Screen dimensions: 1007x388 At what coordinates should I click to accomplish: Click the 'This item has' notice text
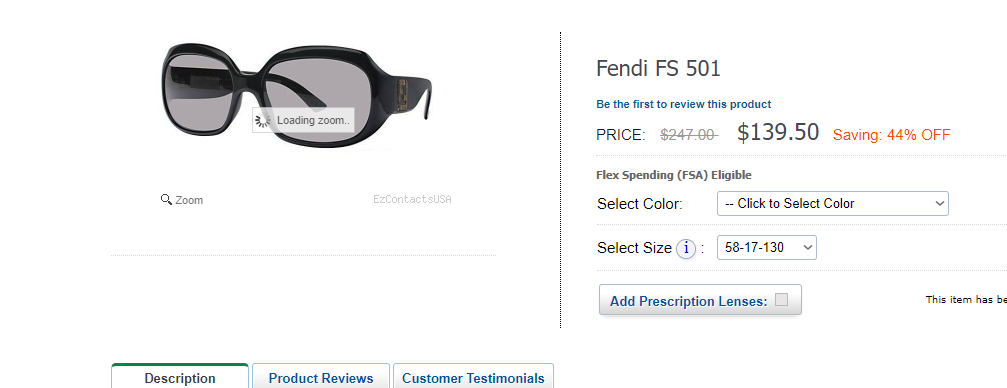tap(966, 299)
